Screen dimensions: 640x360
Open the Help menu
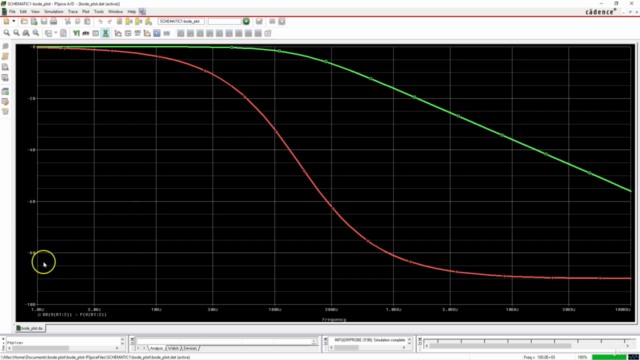click(x=131, y=12)
